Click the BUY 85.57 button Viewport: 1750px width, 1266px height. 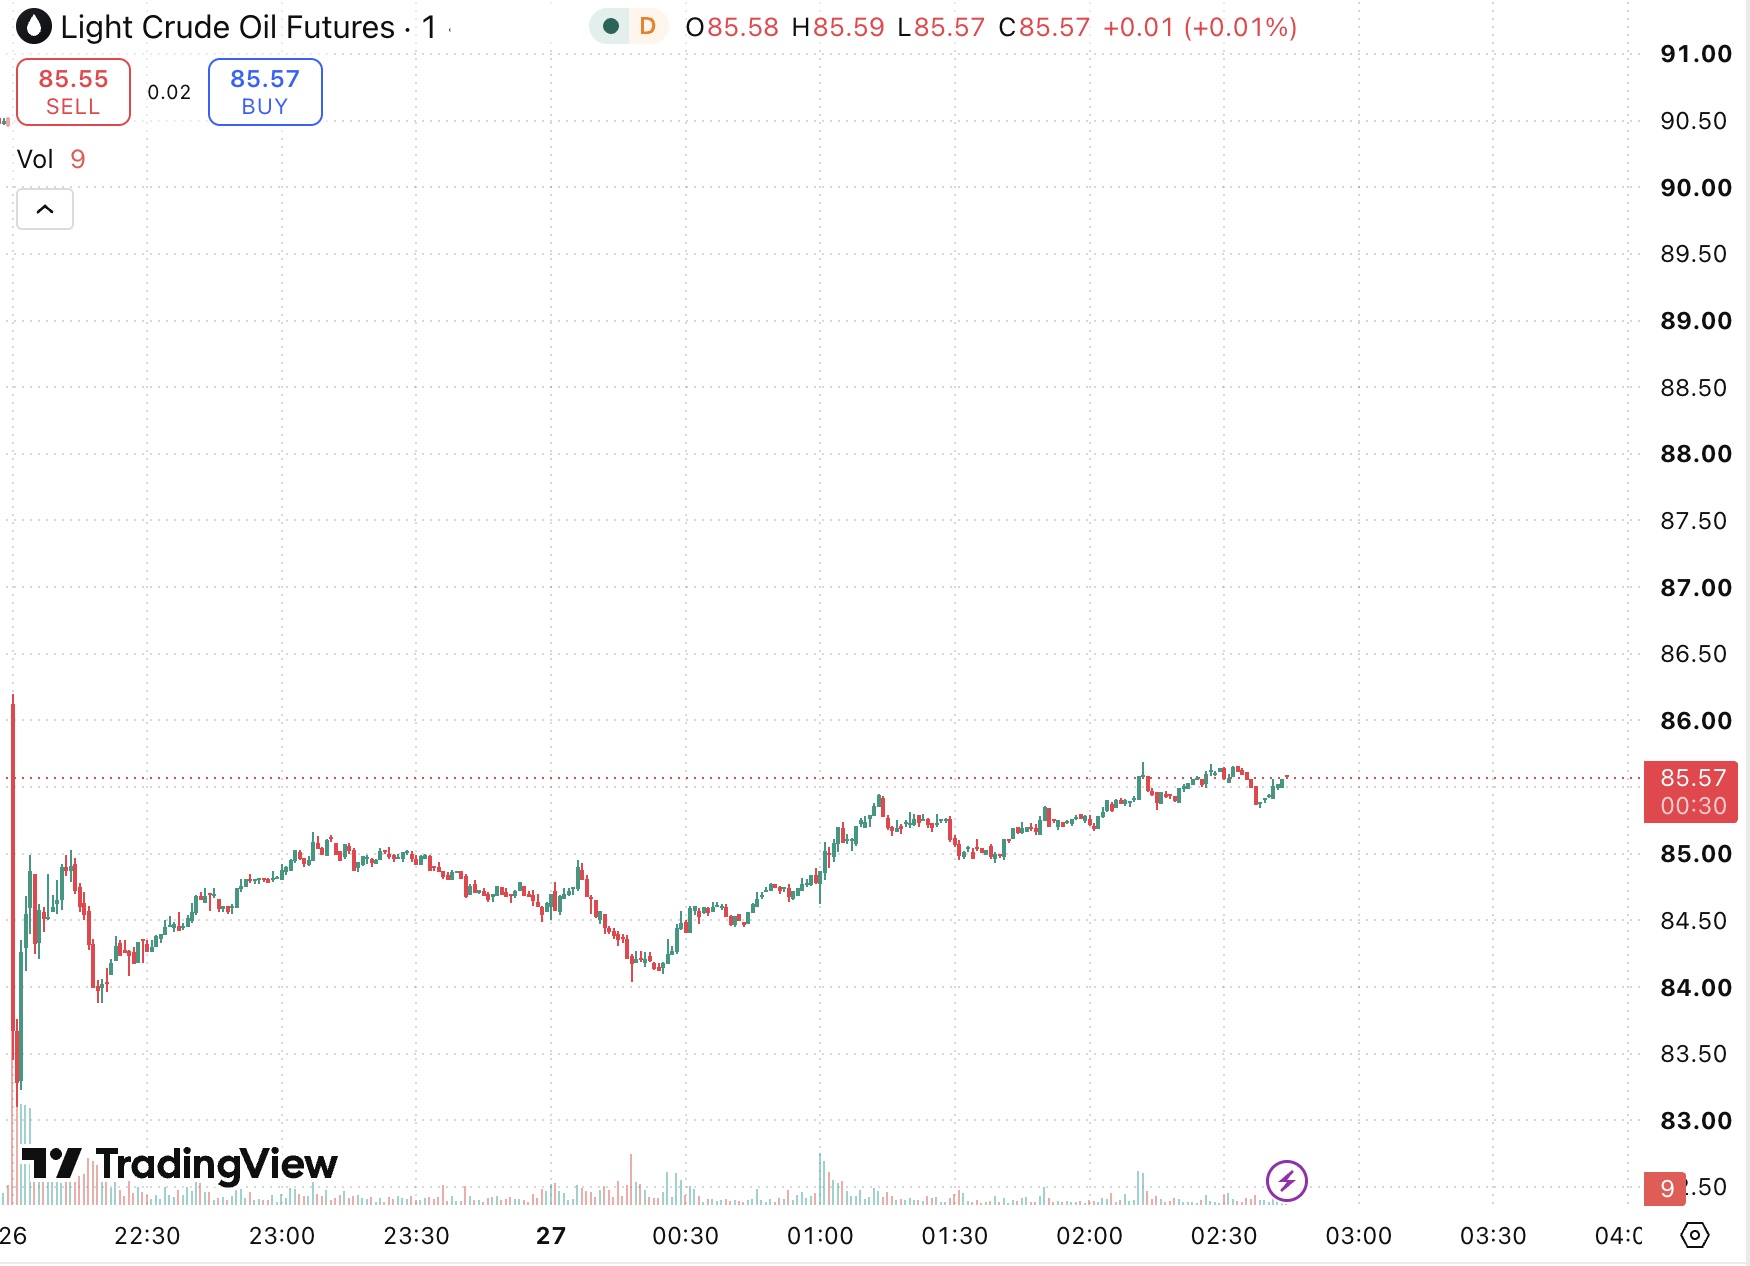[265, 92]
